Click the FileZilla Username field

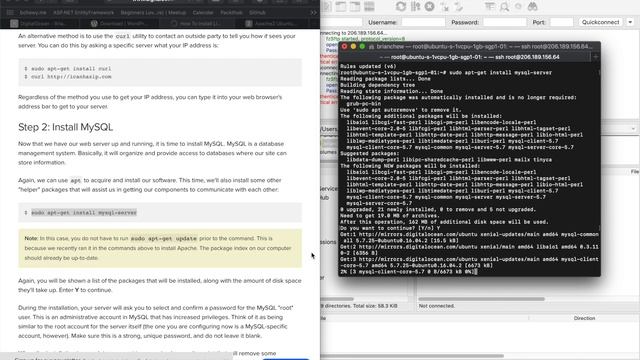coord(423,22)
